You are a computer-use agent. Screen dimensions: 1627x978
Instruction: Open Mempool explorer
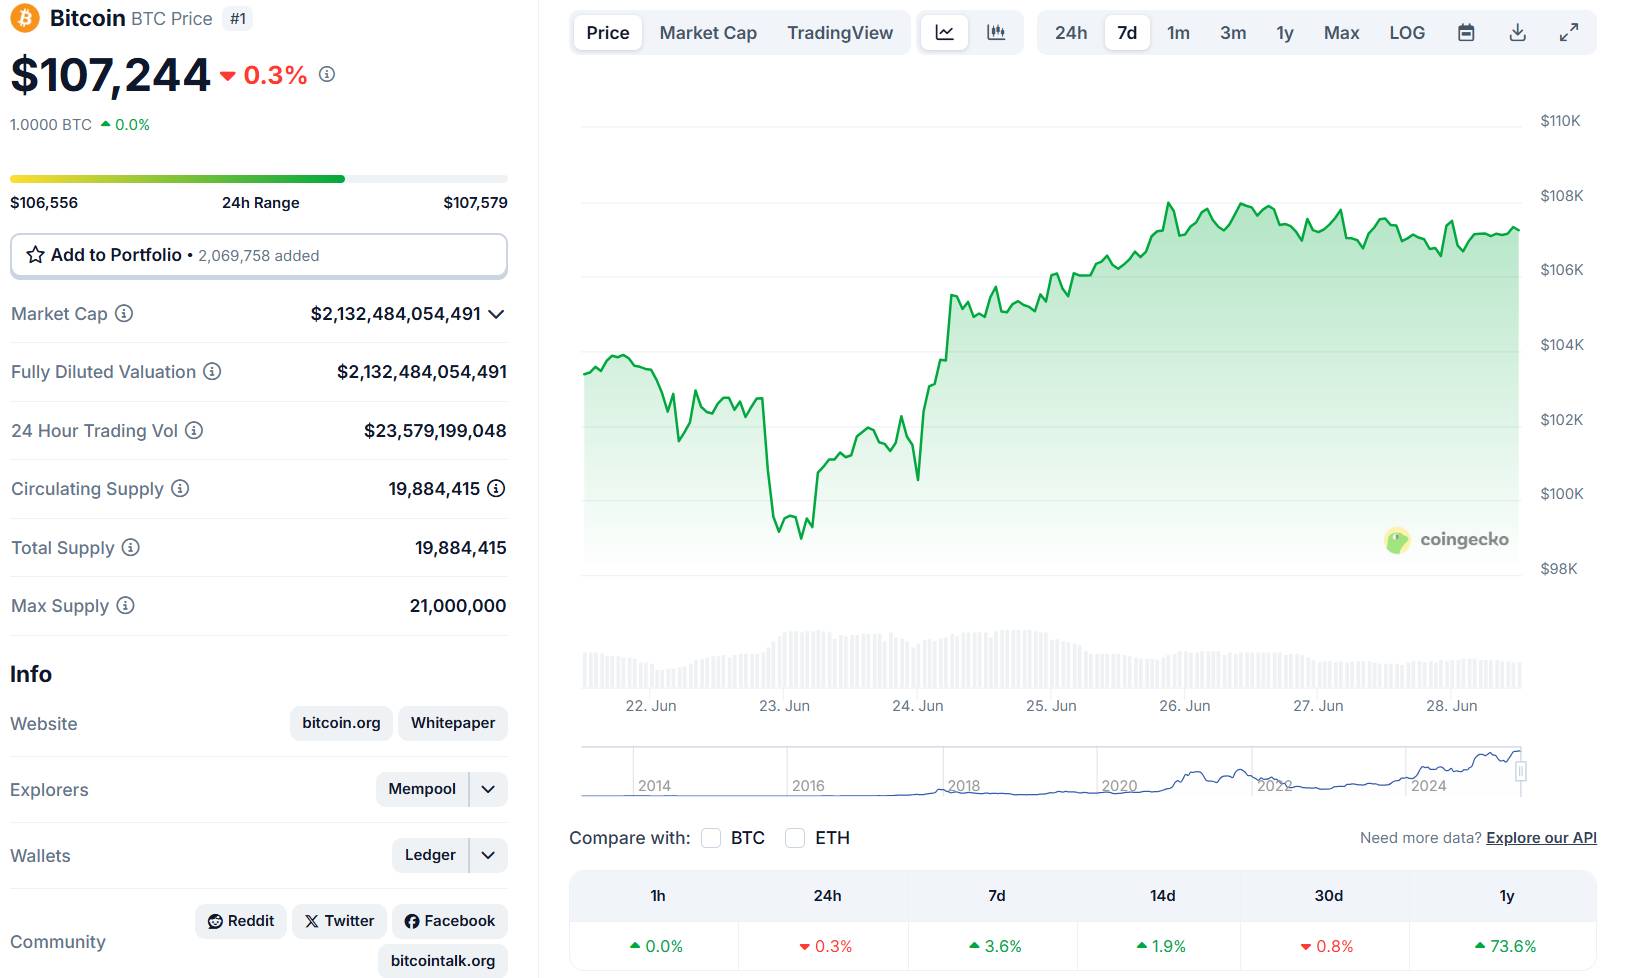pos(422,789)
